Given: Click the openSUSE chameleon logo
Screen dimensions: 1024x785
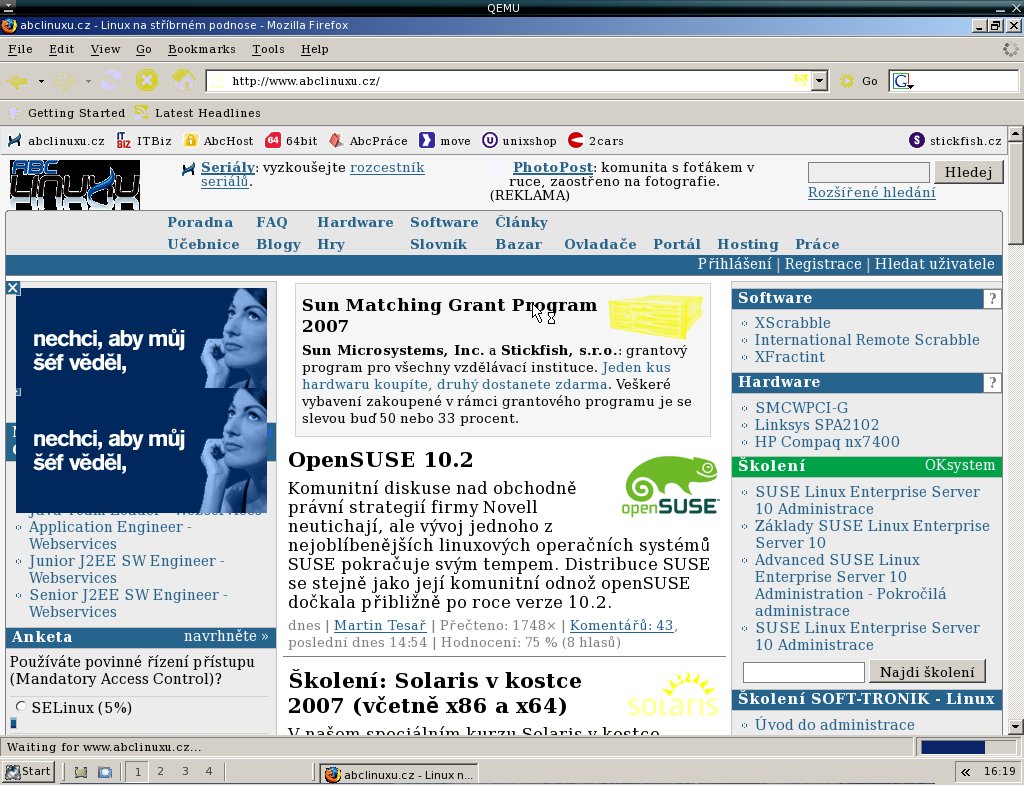Looking at the screenshot, I should (x=669, y=486).
